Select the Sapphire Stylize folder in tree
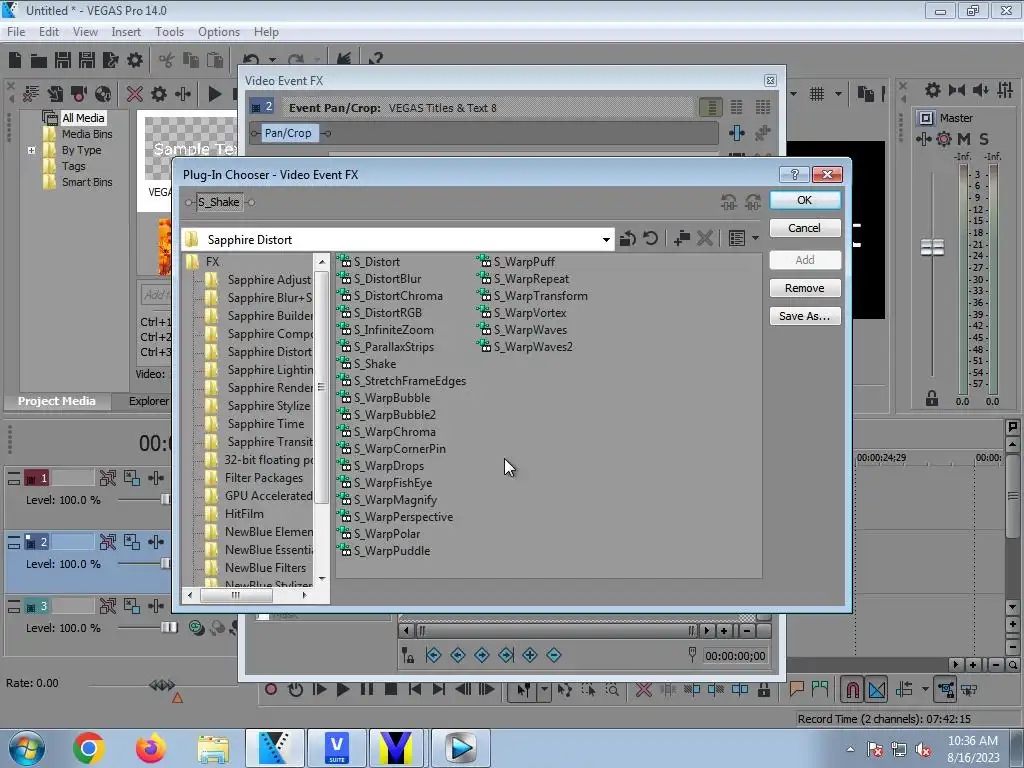 point(268,406)
